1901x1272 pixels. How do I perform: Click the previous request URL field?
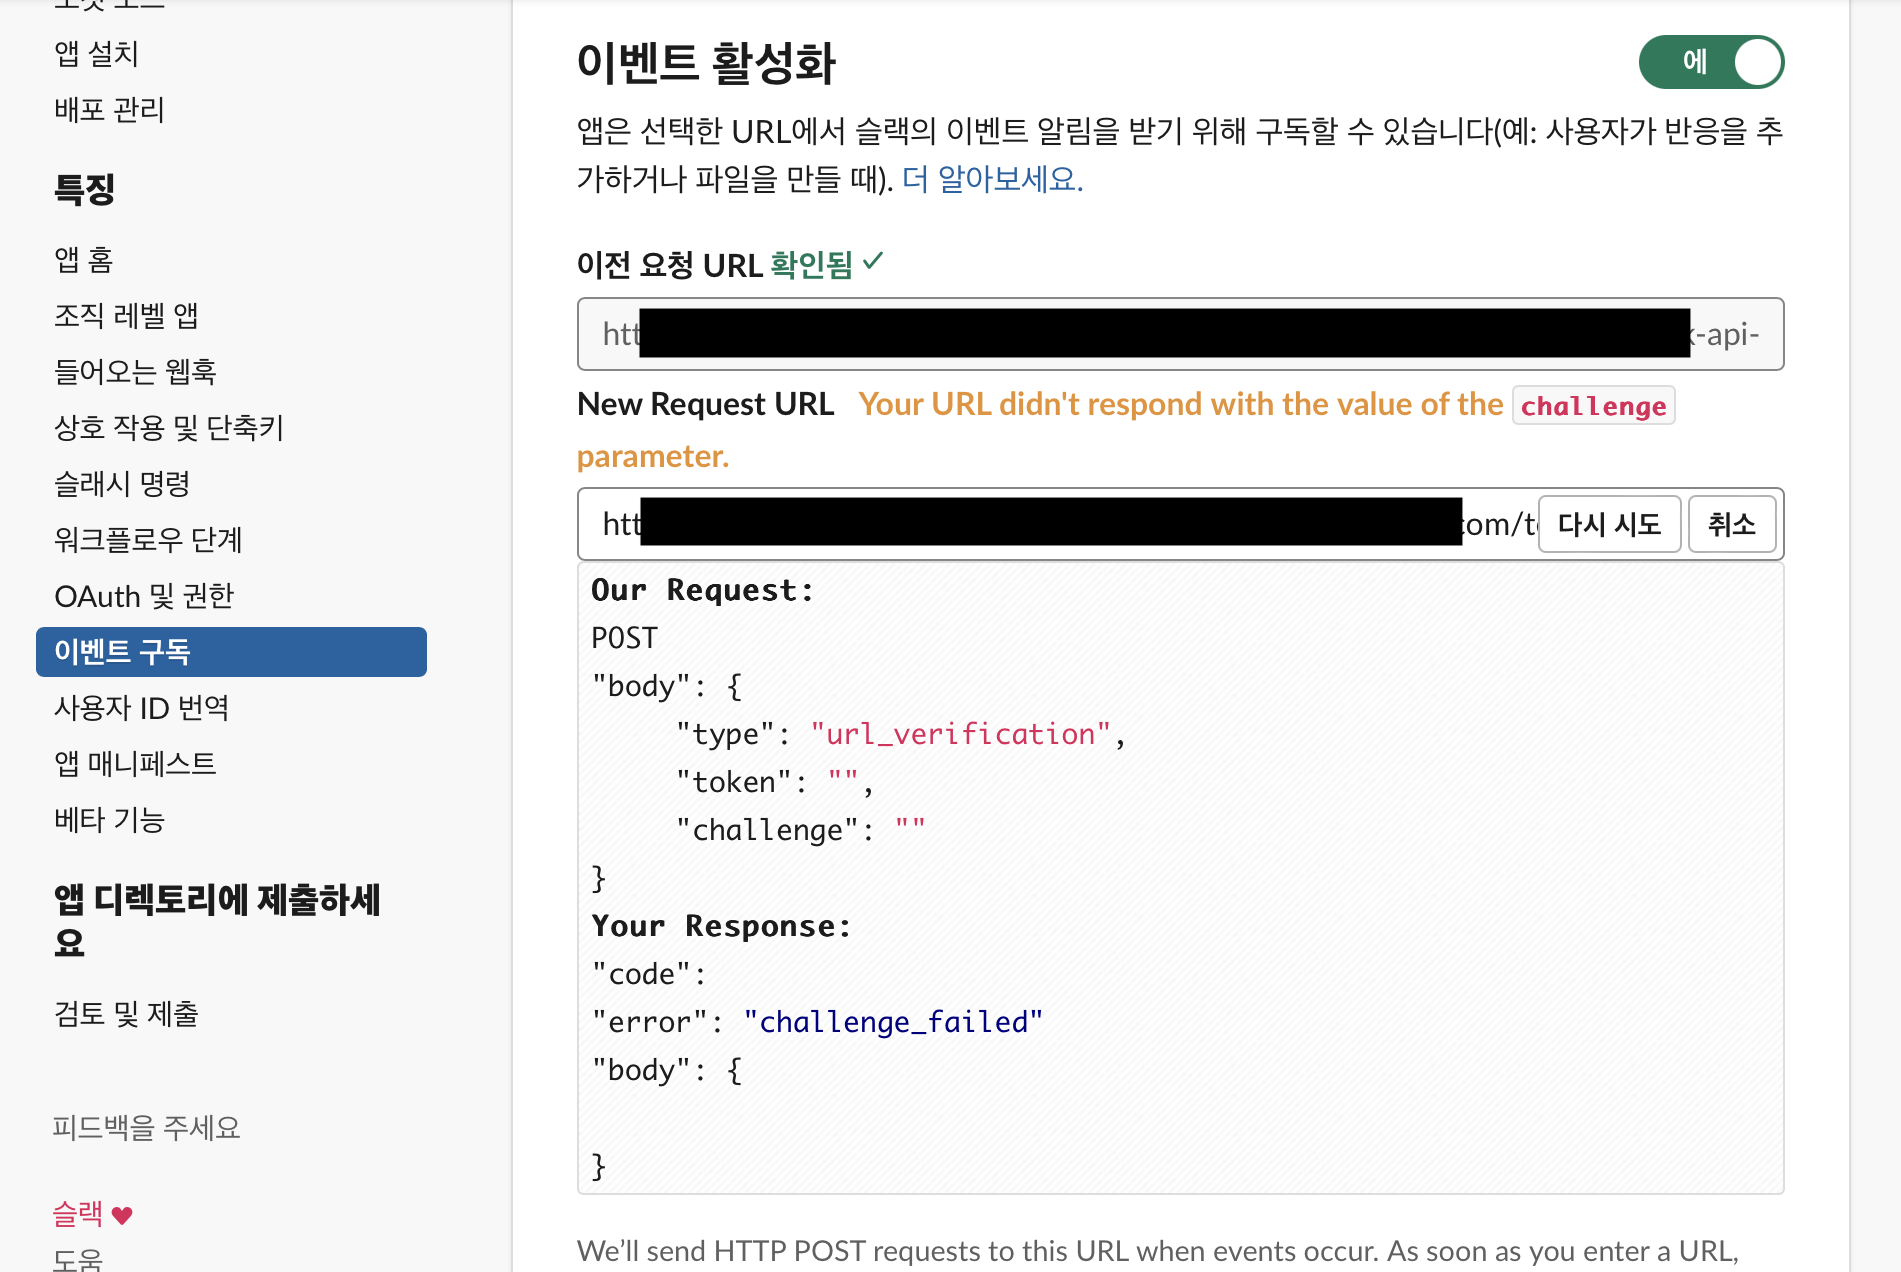(1180, 334)
